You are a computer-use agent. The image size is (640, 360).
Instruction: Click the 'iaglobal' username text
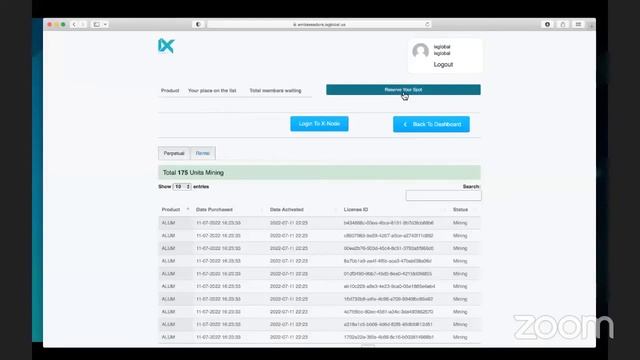pos(442,47)
